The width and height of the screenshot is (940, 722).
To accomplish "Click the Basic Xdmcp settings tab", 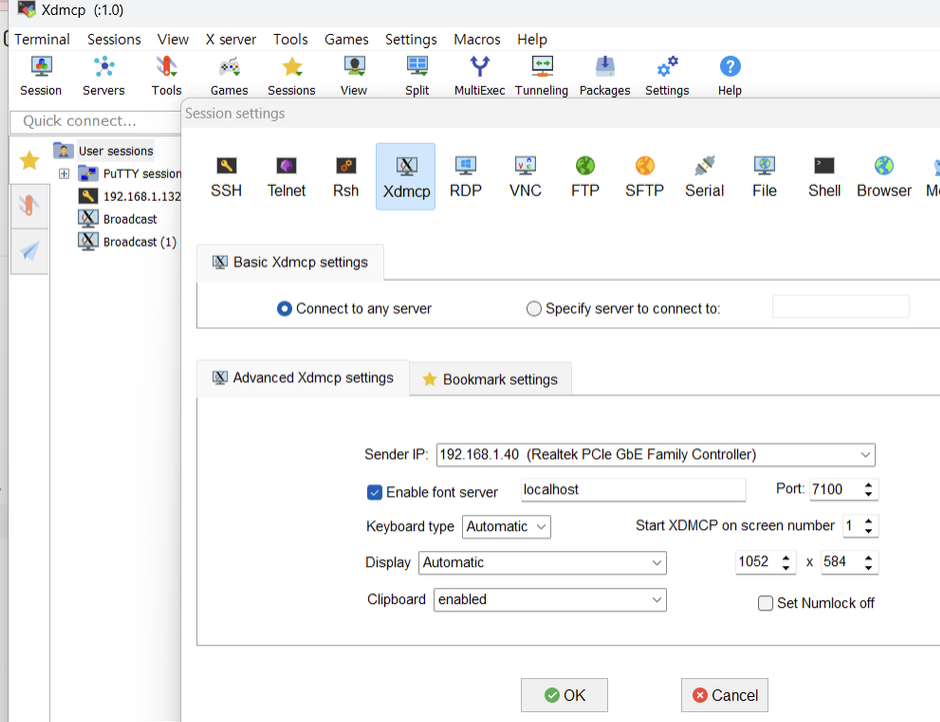I will pyautogui.click(x=290, y=262).
